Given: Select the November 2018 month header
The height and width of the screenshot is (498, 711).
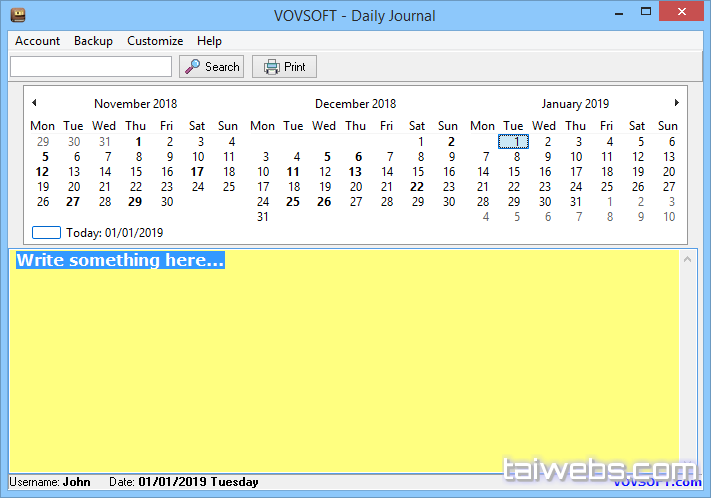Looking at the screenshot, I should click(x=135, y=104).
